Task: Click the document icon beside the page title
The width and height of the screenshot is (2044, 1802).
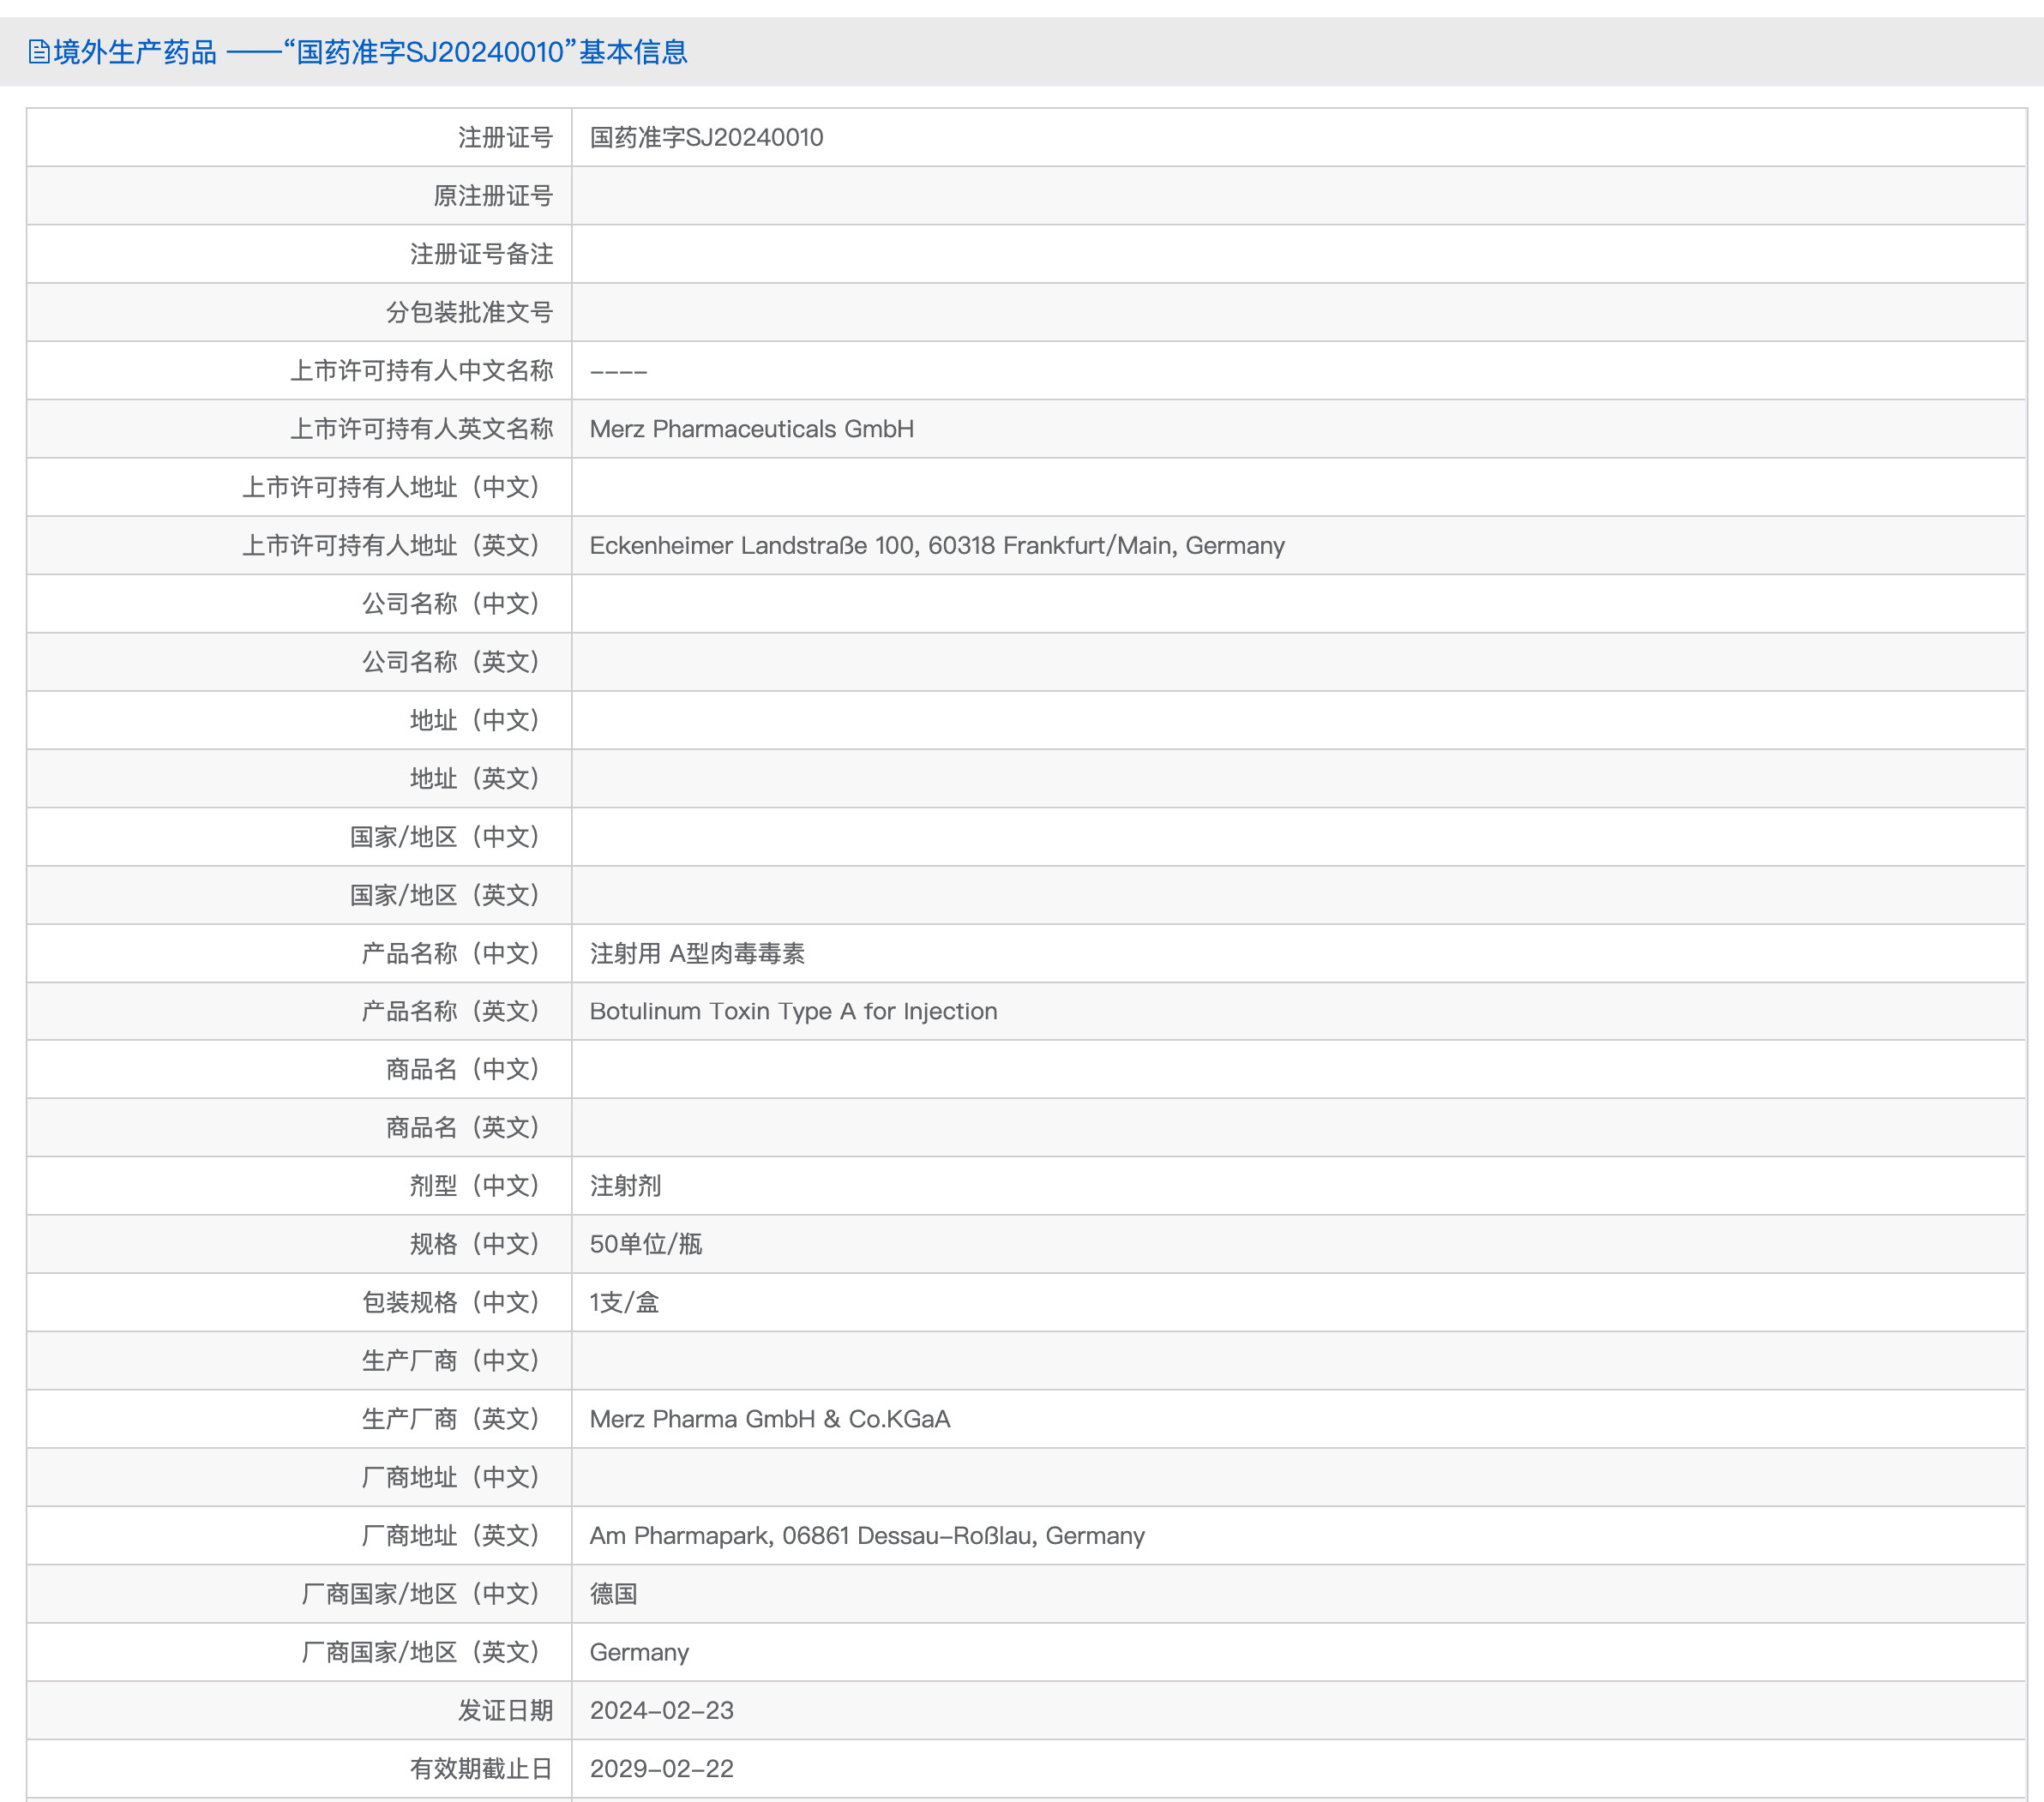Action: click(x=39, y=52)
